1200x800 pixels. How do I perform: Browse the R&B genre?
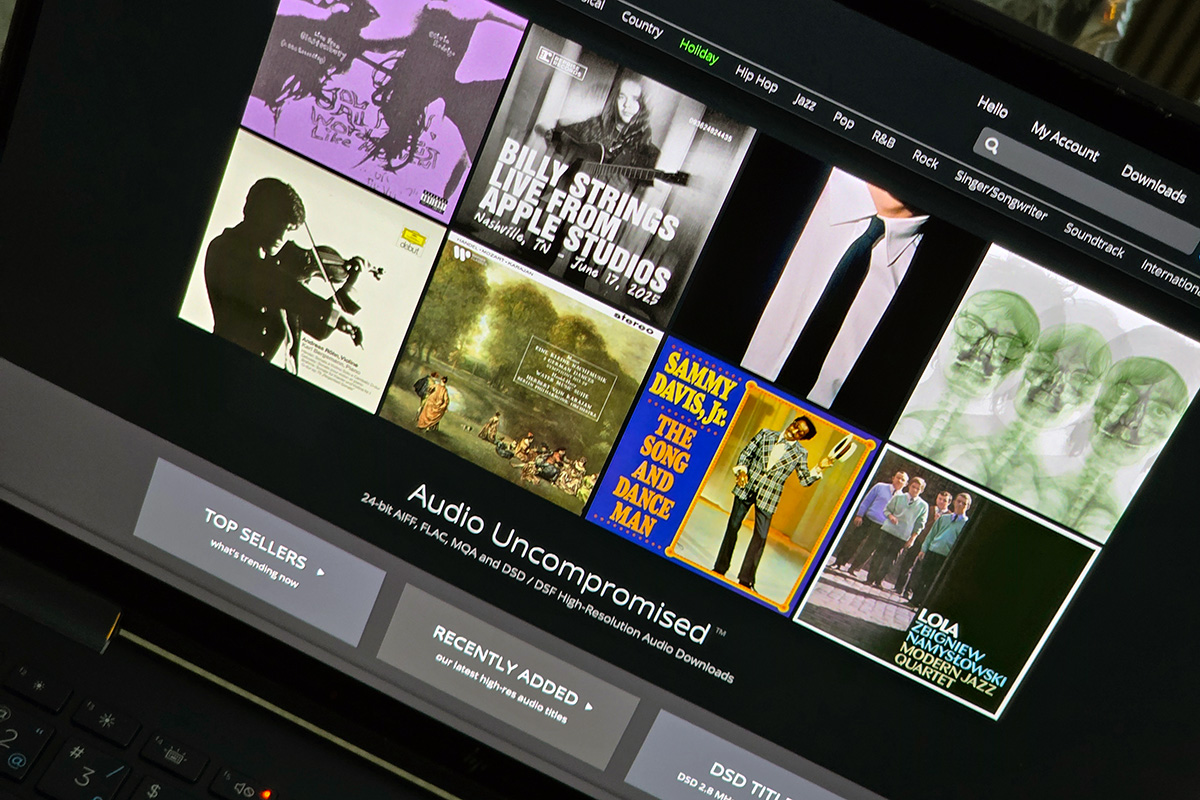pos(883,139)
